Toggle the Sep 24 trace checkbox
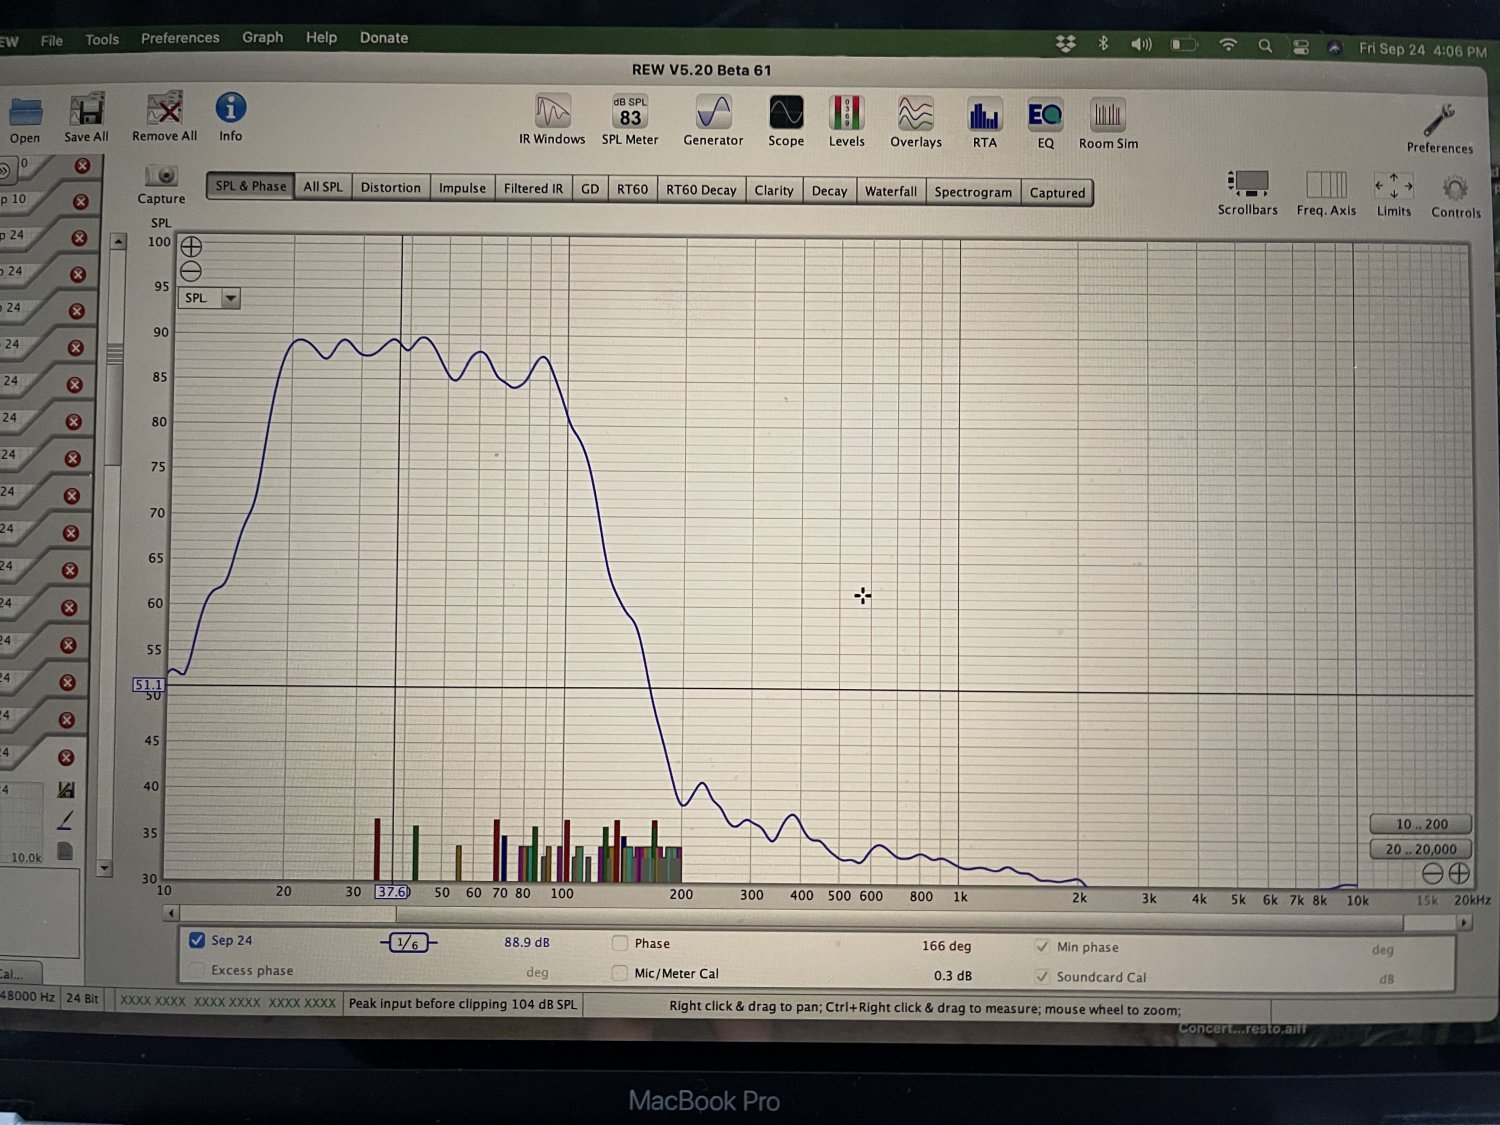The image size is (1500, 1125). pyautogui.click(x=197, y=940)
